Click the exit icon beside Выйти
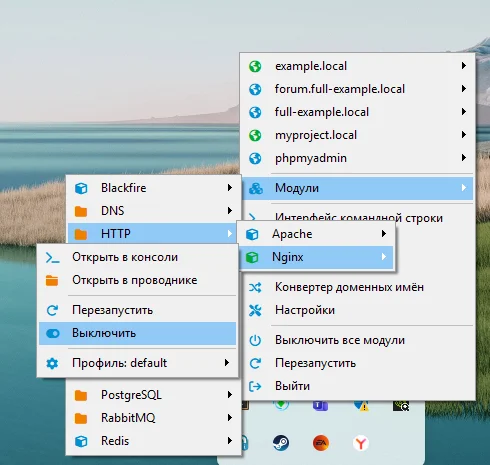This screenshot has height=465, width=490. point(255,386)
